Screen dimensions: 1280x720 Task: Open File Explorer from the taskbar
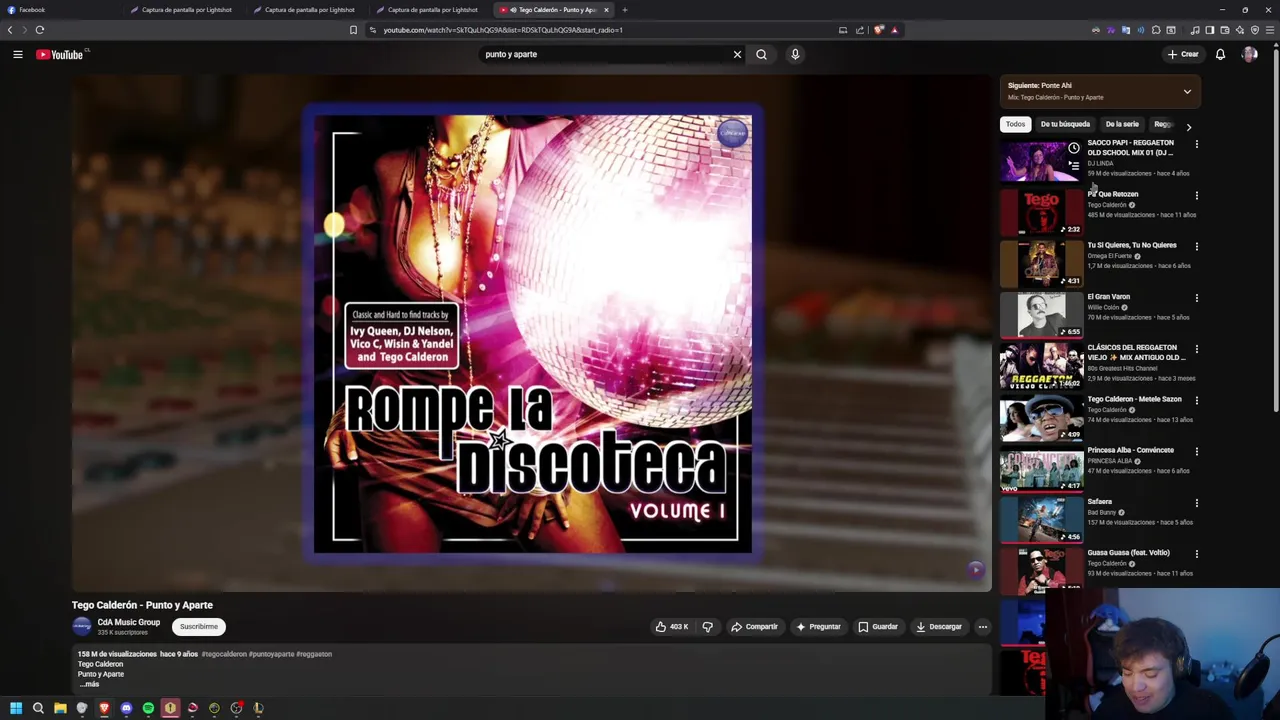[60, 708]
